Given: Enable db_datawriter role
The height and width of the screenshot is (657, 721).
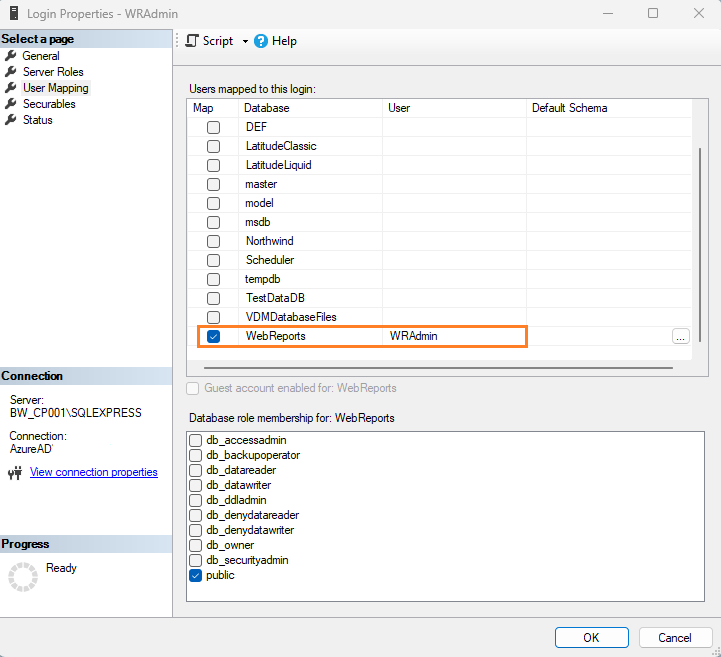Looking at the screenshot, I should 195,486.
